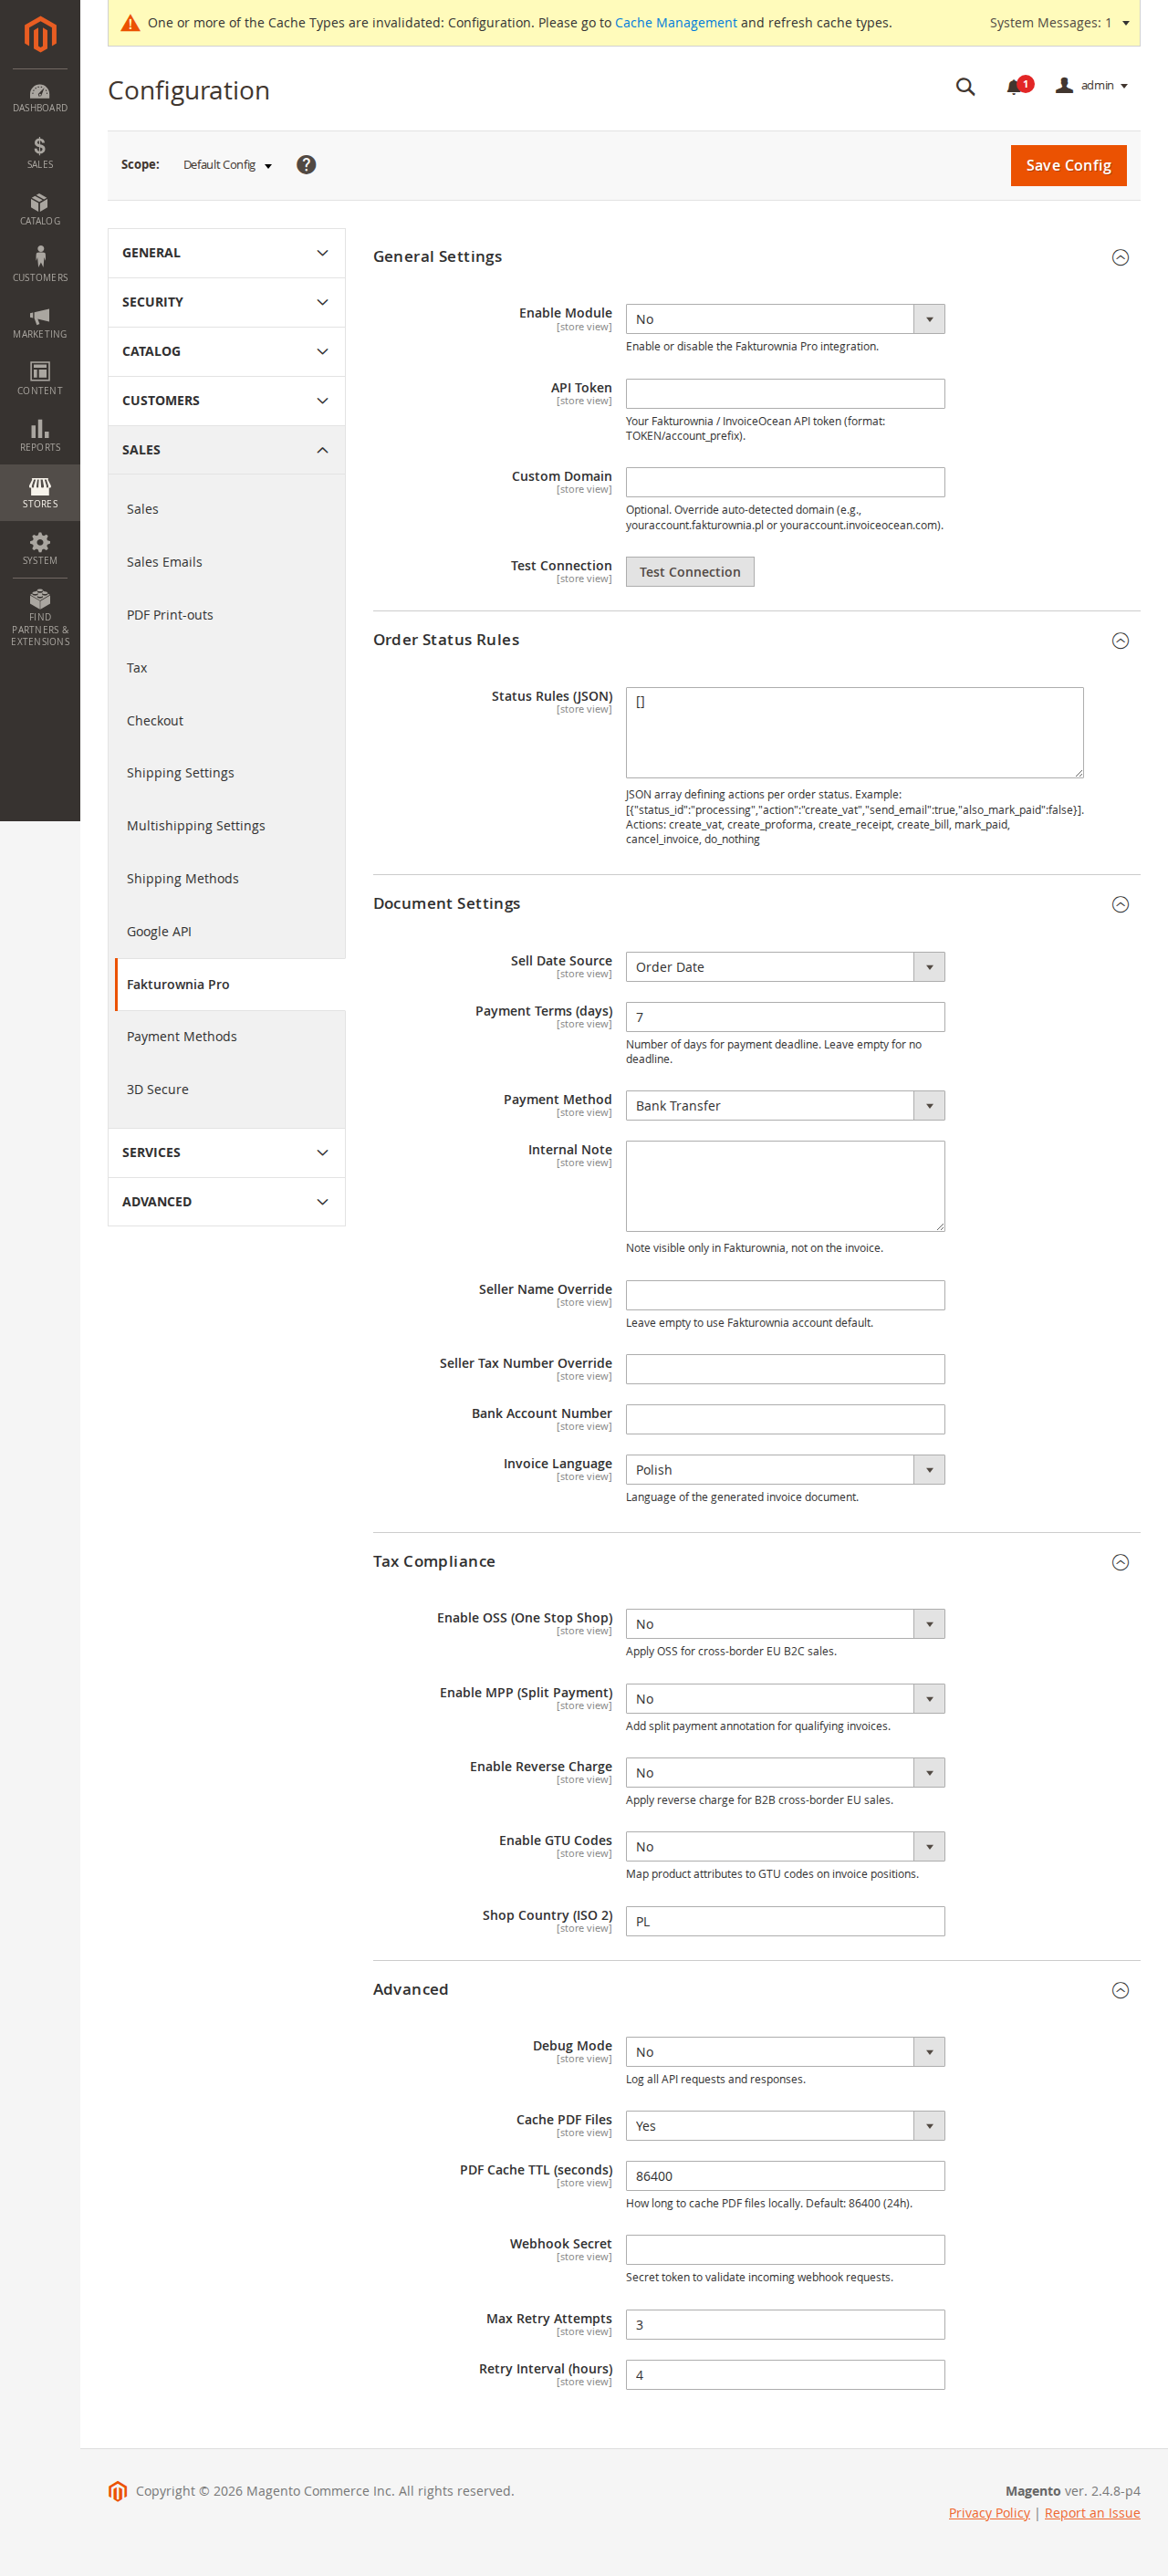Click the Magento logo in sidebar

click(40, 34)
